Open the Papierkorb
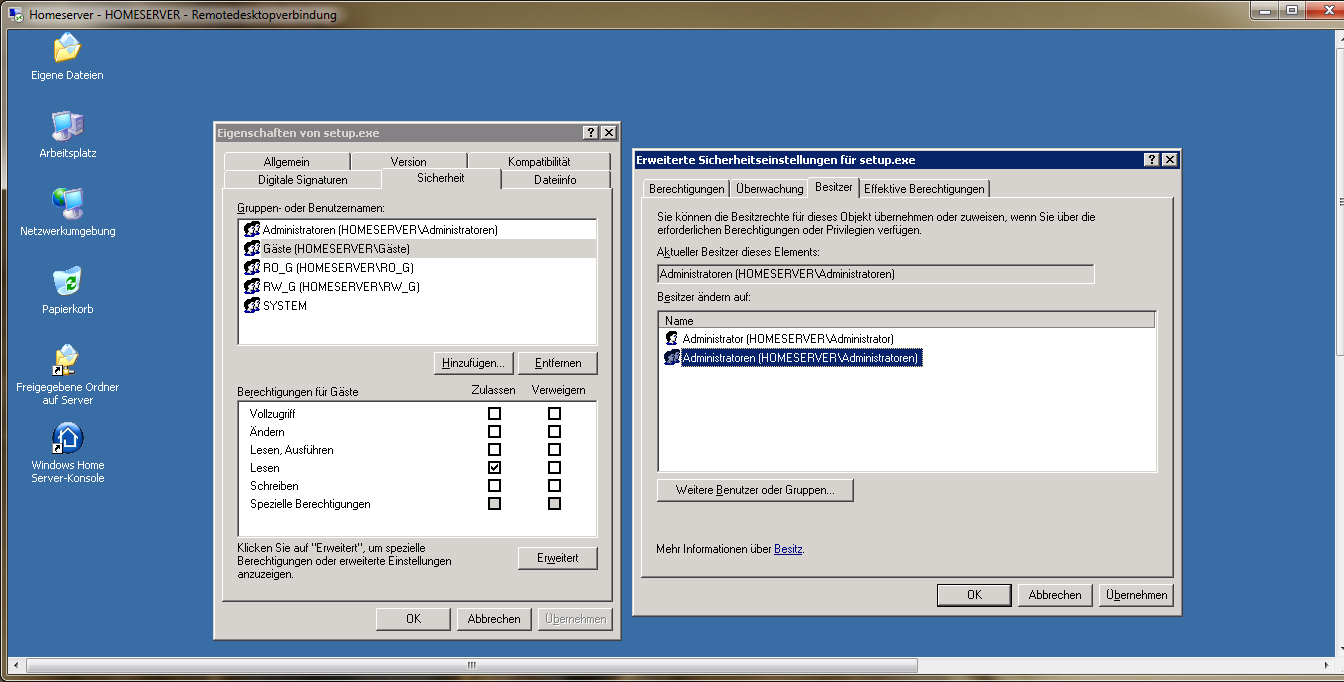This screenshot has height=682, width=1344. (x=66, y=287)
